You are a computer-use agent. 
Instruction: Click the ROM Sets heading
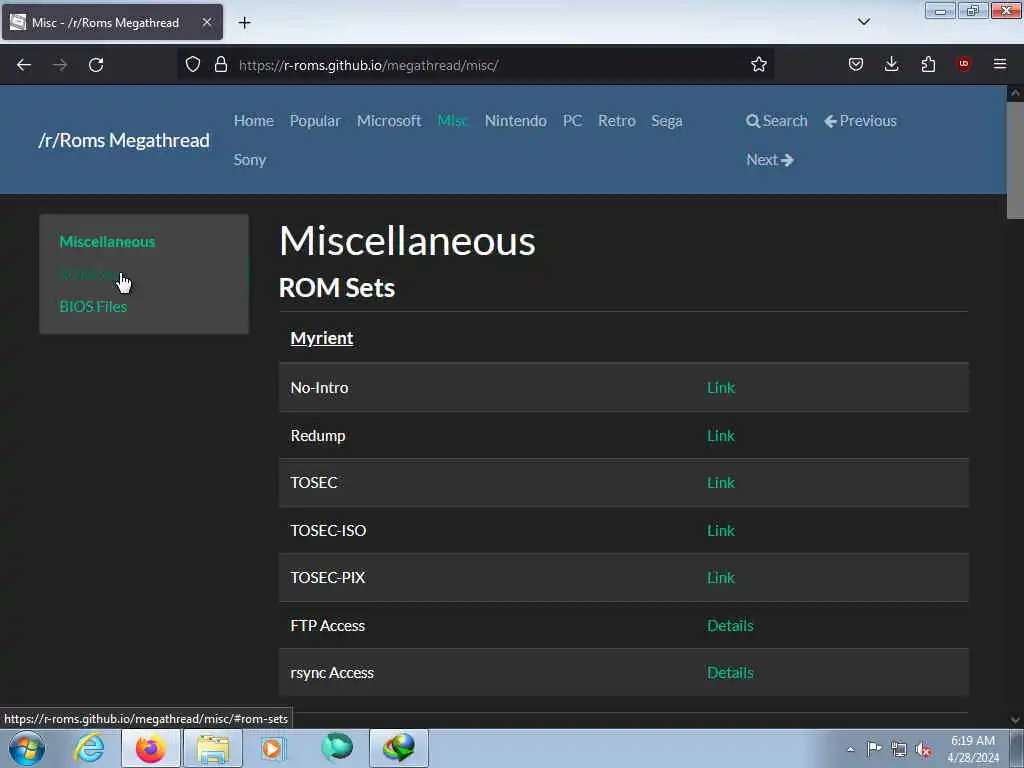(x=337, y=288)
